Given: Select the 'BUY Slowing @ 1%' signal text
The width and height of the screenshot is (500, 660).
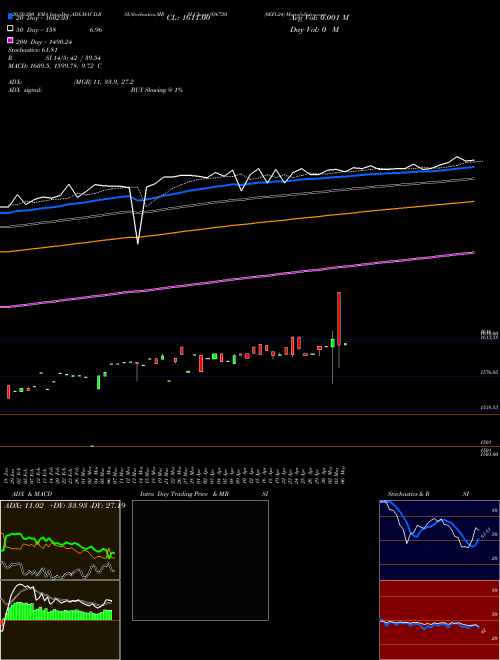Looking at the screenshot, I should (157, 90).
